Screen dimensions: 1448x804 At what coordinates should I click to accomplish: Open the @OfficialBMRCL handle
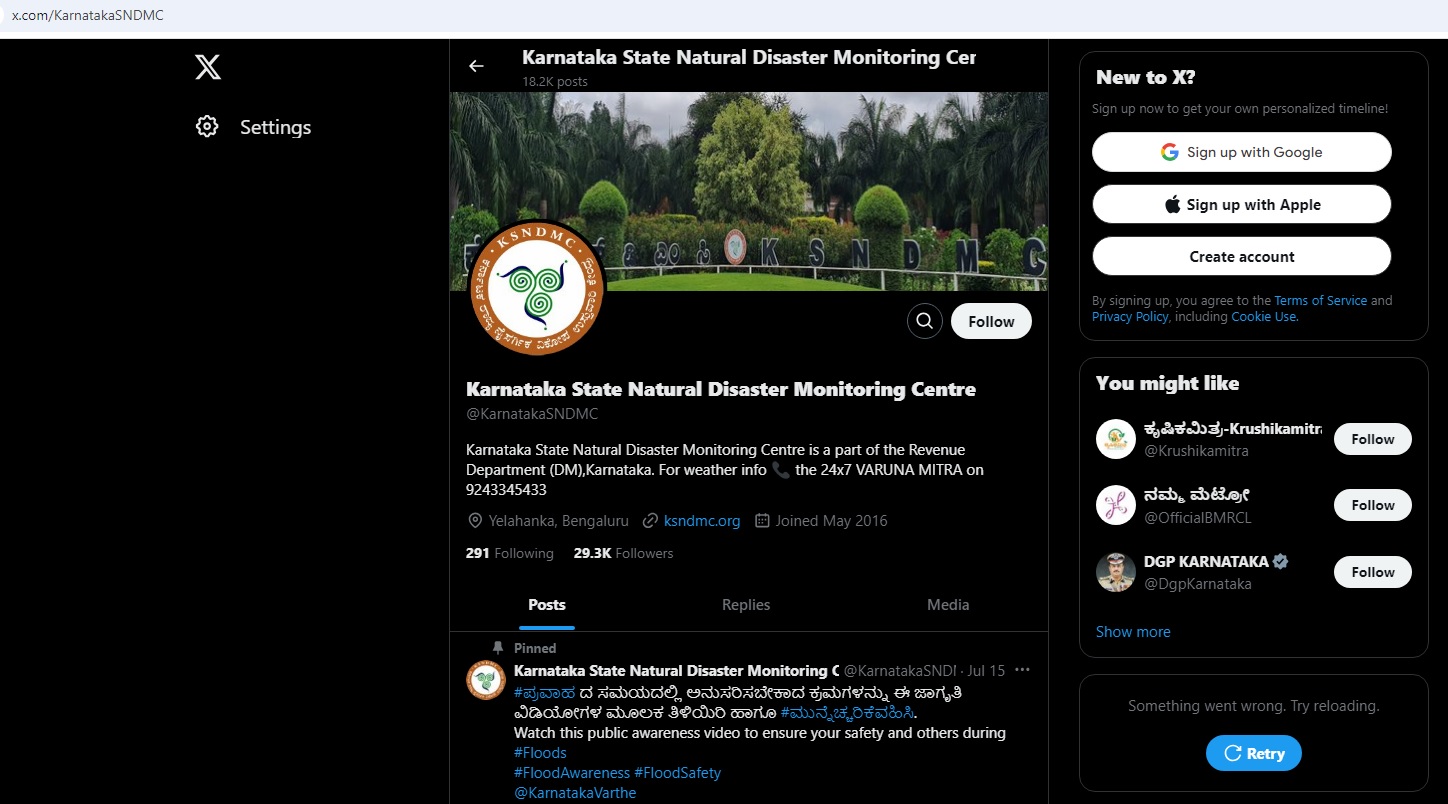pyautogui.click(x=1198, y=517)
